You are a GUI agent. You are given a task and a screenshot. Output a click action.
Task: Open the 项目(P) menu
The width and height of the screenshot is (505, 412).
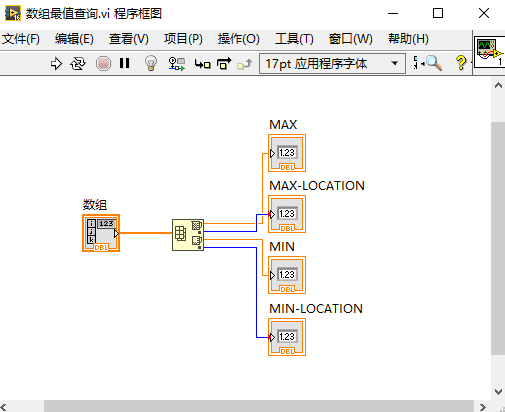click(x=183, y=39)
